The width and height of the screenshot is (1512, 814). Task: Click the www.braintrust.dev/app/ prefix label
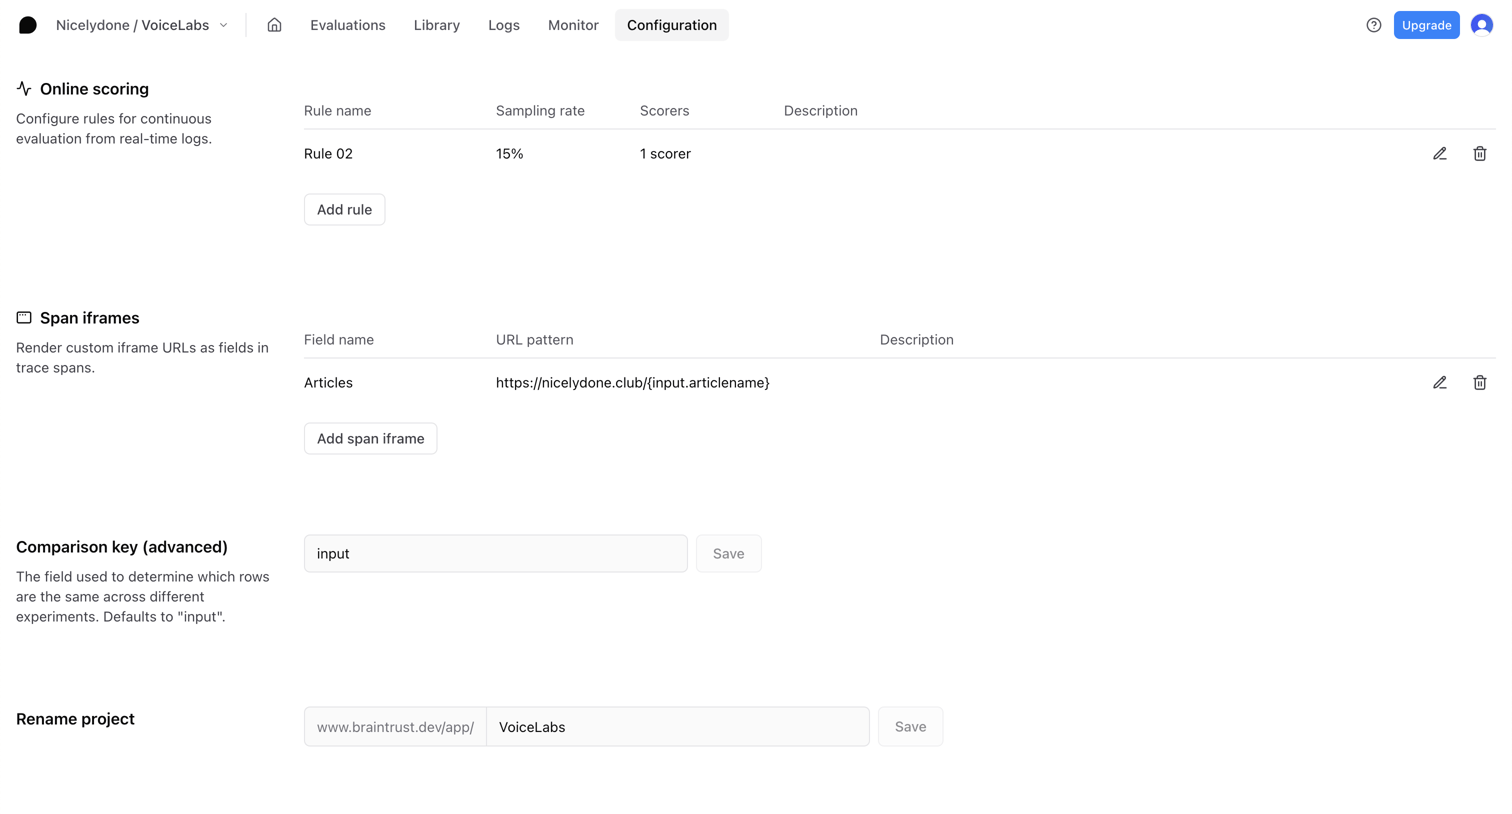pyautogui.click(x=395, y=727)
